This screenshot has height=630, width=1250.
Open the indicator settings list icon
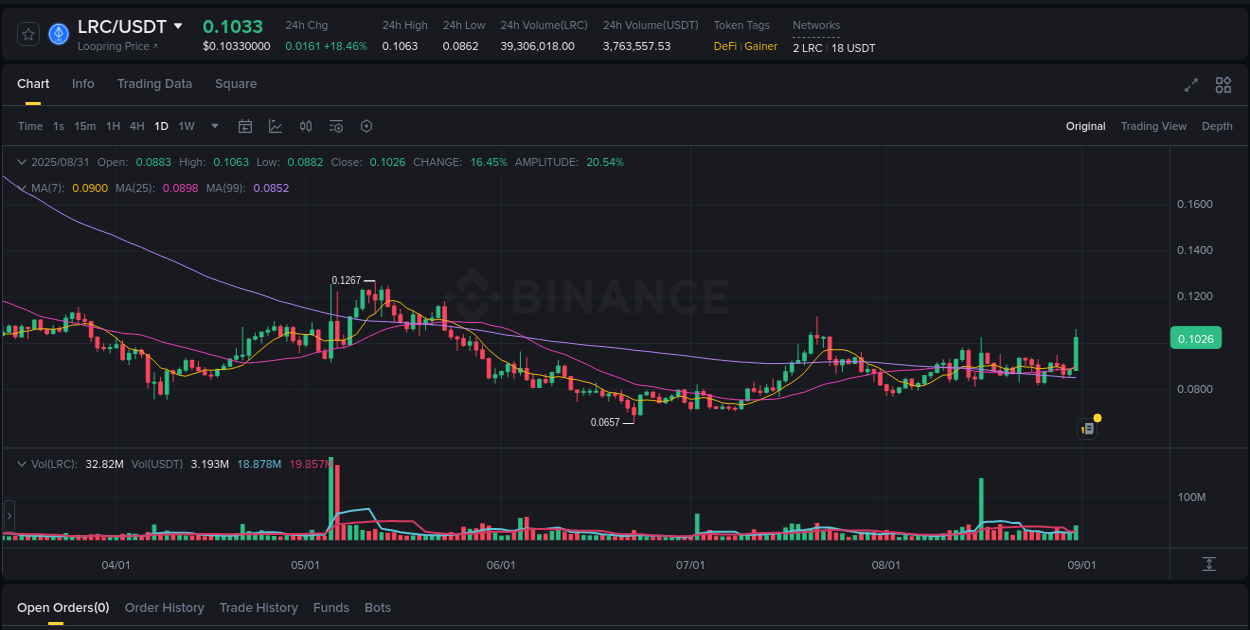pyautogui.click(x=336, y=126)
